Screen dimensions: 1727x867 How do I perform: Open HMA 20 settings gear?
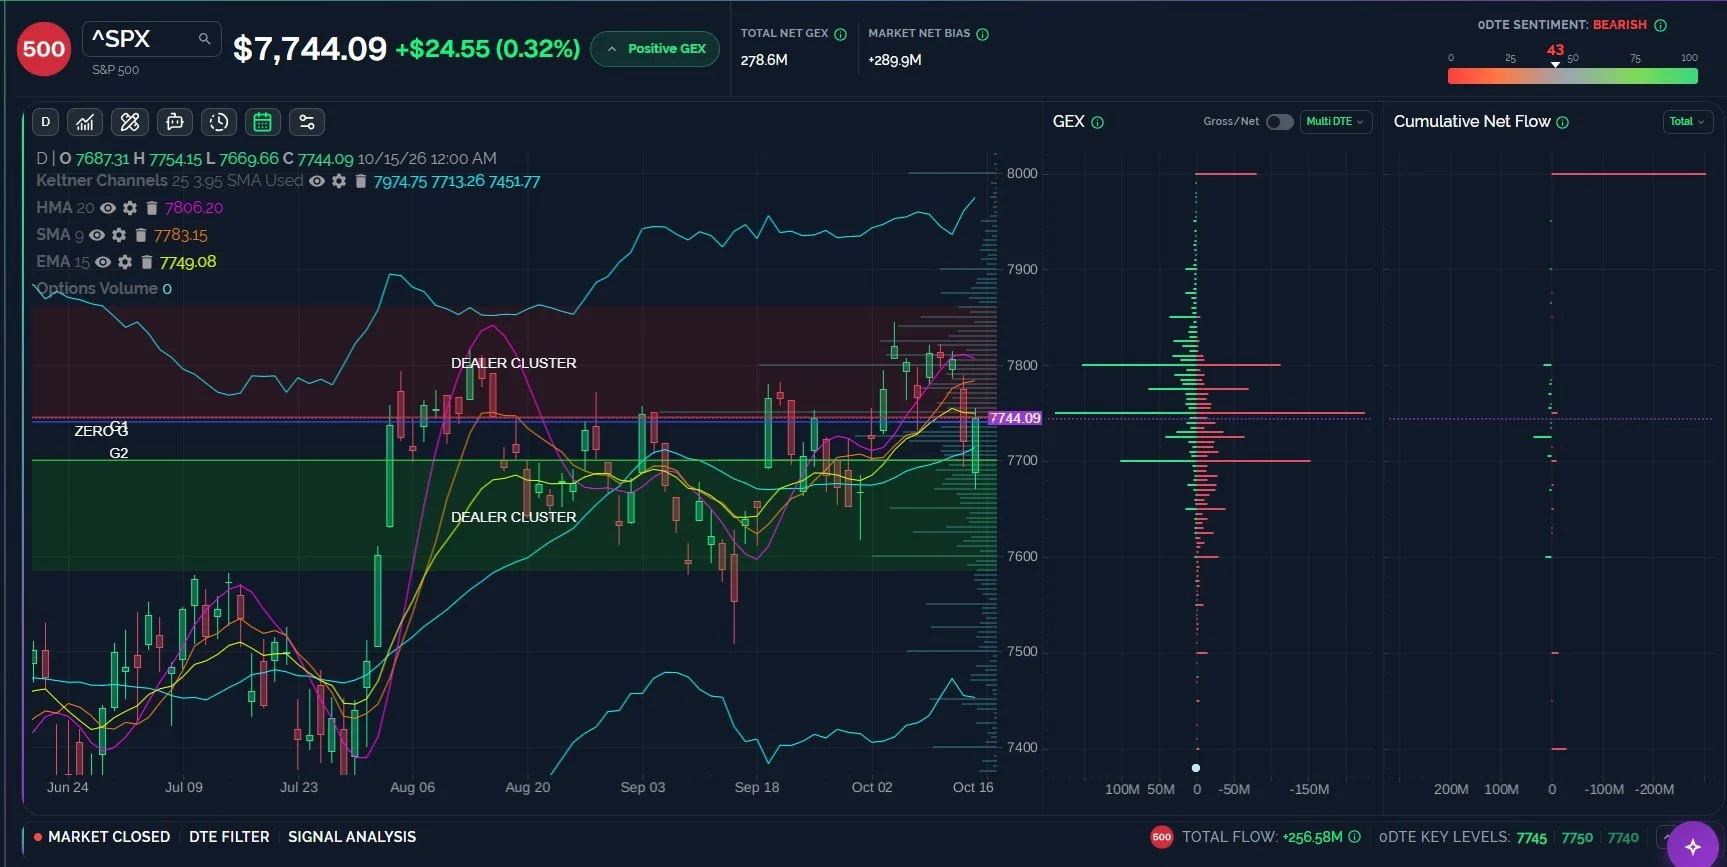tap(130, 208)
